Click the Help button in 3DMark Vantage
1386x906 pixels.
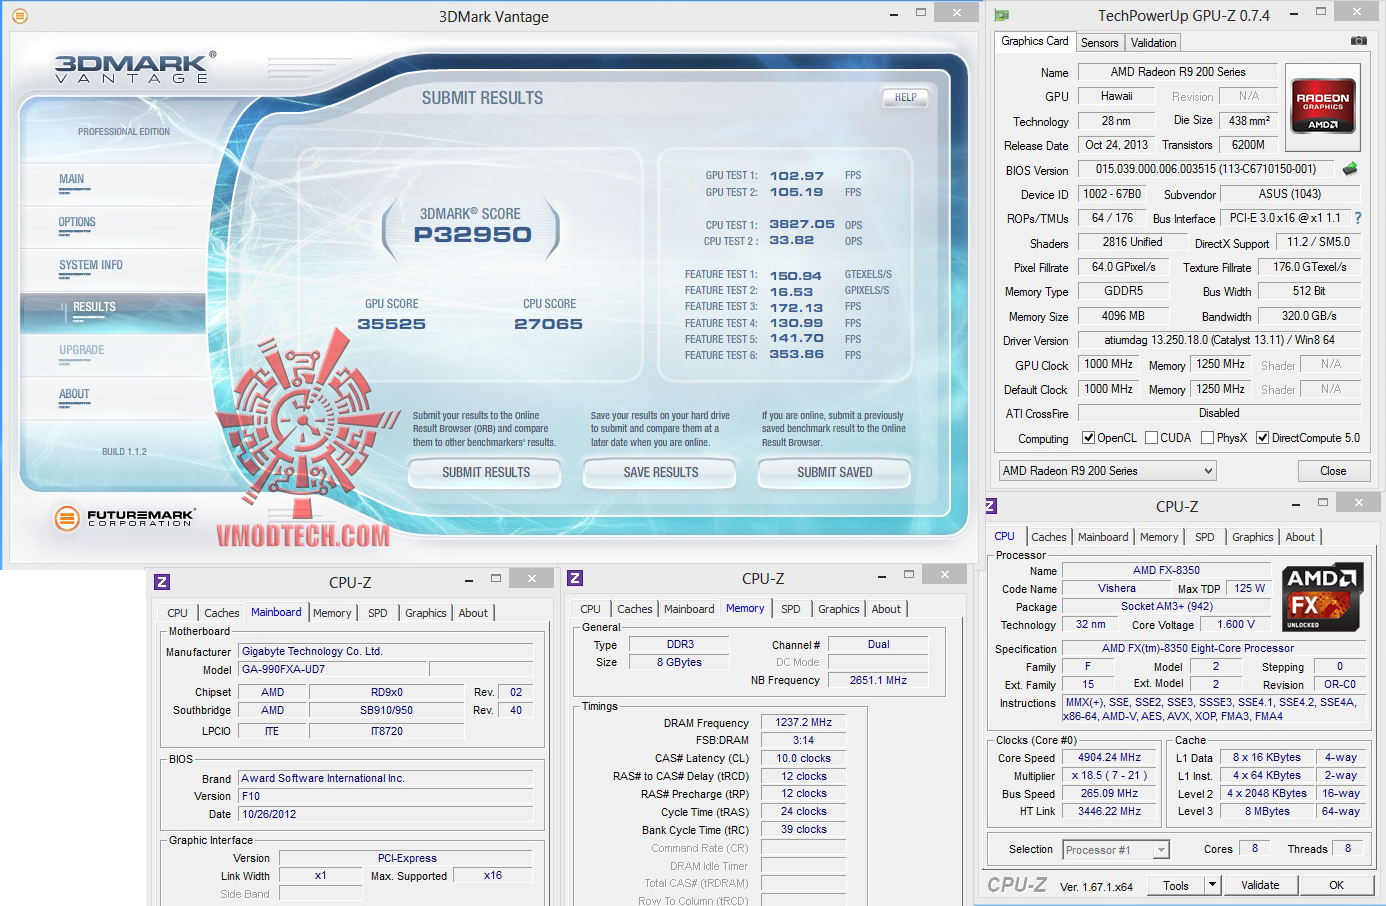point(905,97)
